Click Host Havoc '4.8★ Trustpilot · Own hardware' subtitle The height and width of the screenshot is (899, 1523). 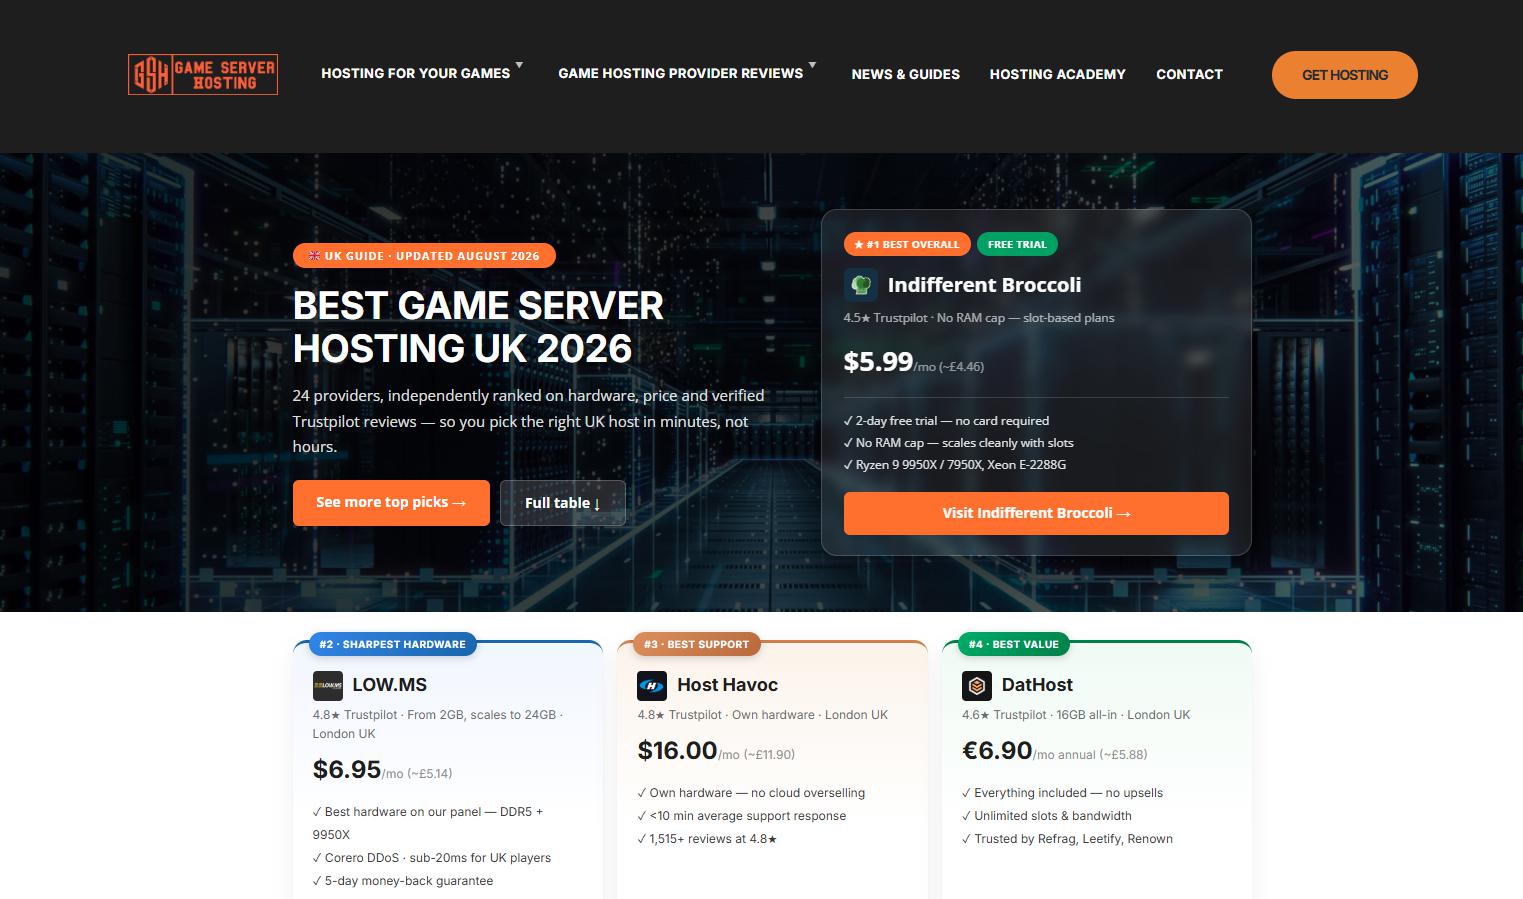[763, 715]
